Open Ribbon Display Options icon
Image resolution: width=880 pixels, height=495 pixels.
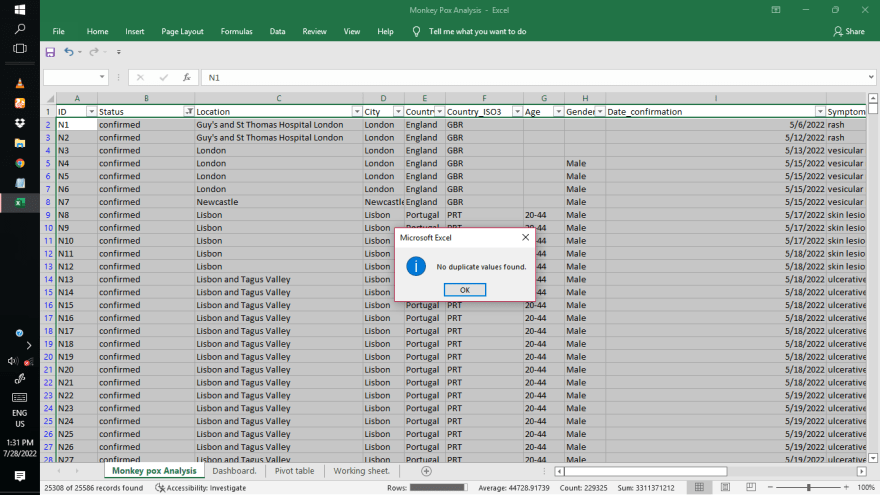click(776, 10)
